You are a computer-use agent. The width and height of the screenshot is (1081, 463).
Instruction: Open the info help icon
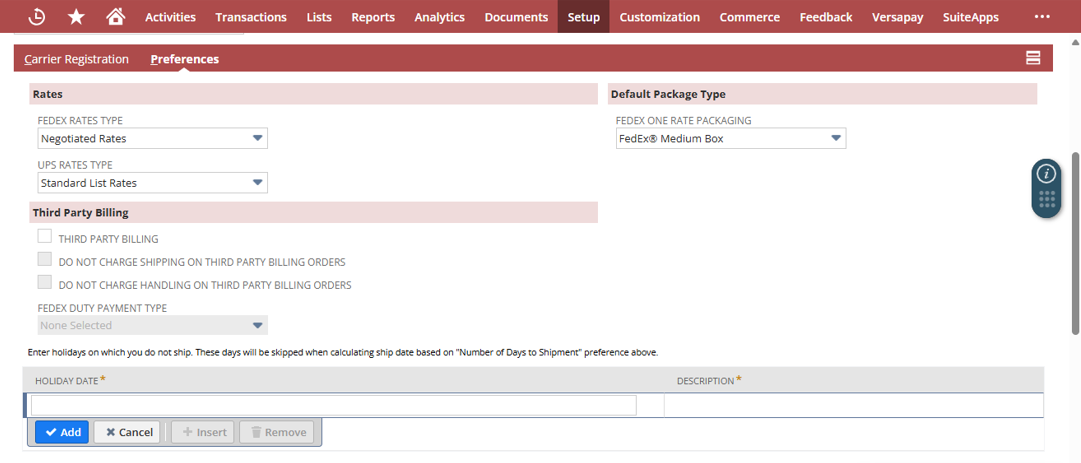[x=1046, y=173]
